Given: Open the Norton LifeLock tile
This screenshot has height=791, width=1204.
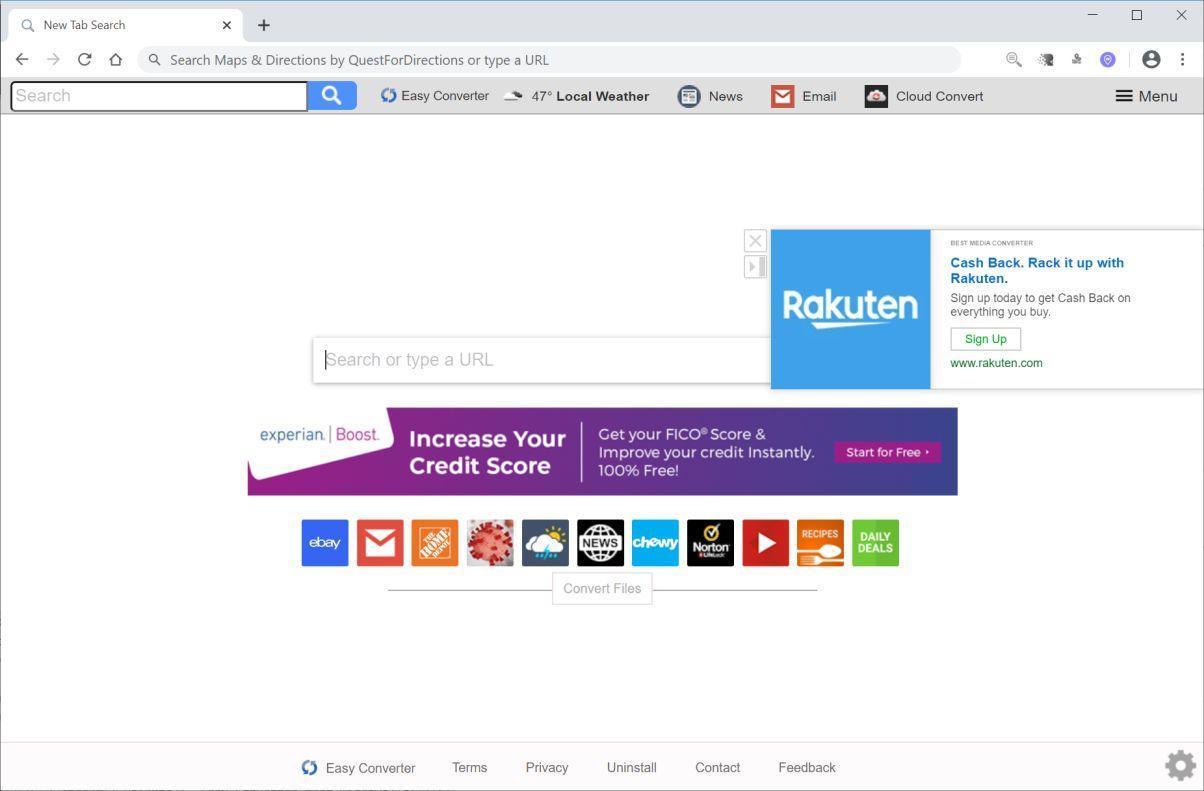Looking at the screenshot, I should coord(710,543).
